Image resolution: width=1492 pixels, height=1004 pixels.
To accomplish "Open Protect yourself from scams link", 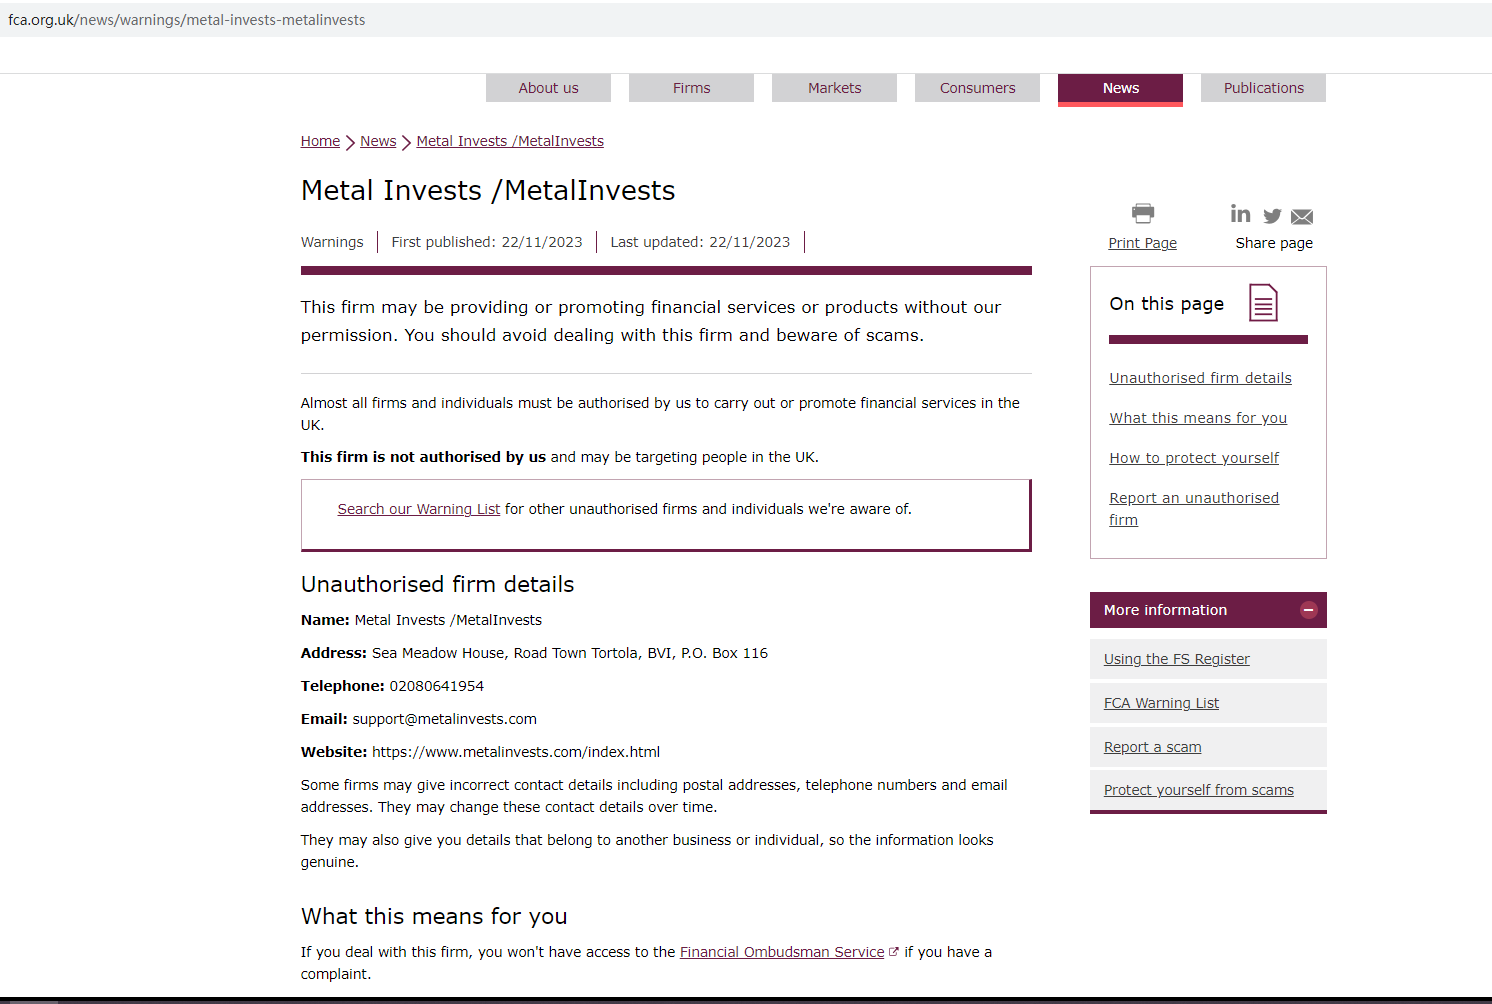I will (x=1198, y=790).
